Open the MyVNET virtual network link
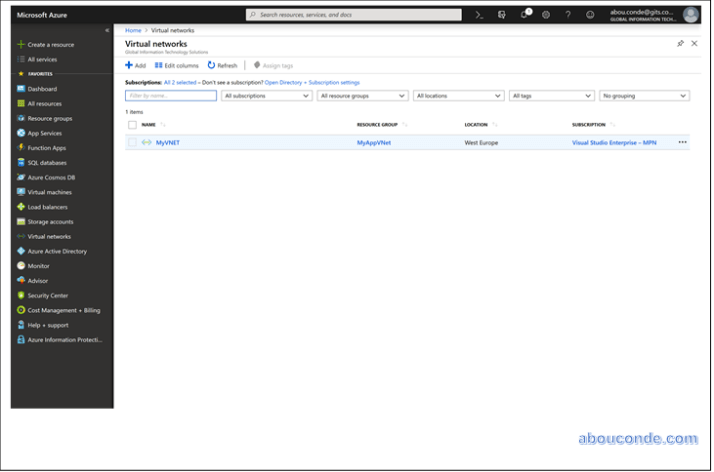The width and height of the screenshot is (714, 472). point(167,143)
